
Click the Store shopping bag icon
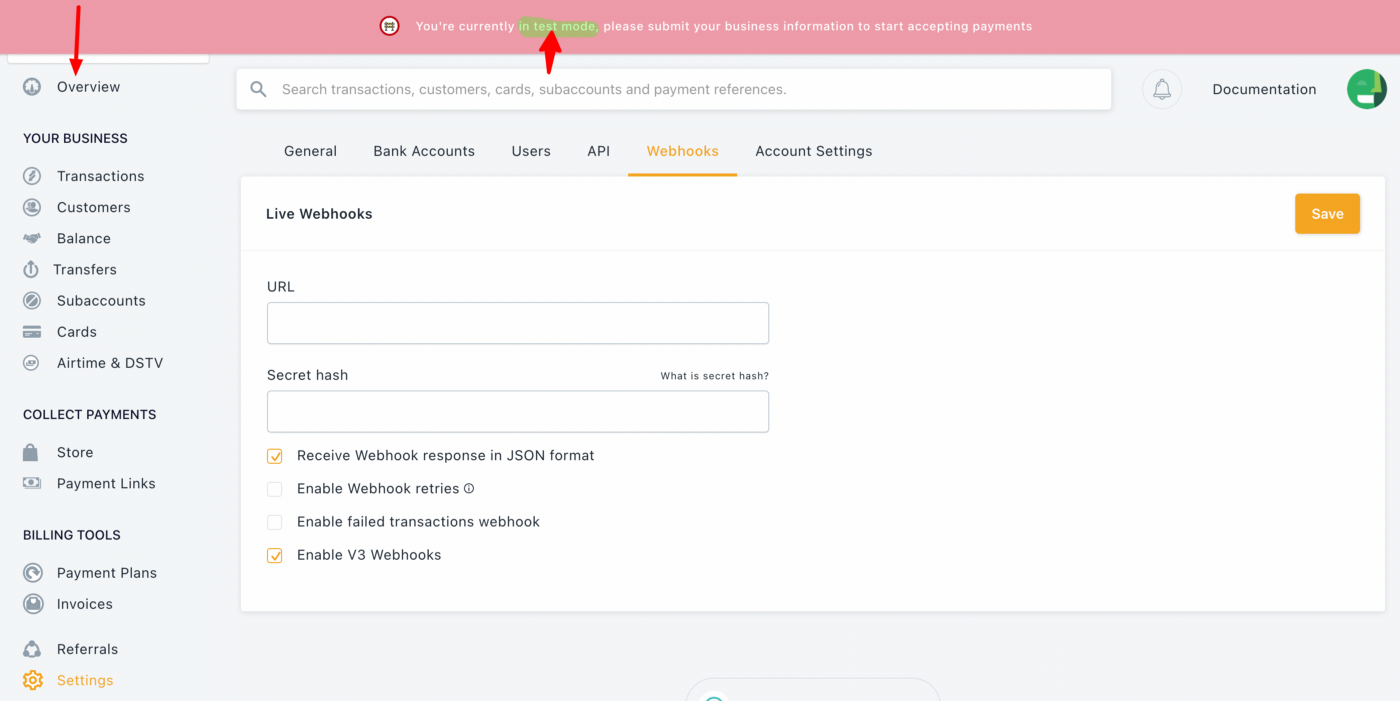point(32,452)
